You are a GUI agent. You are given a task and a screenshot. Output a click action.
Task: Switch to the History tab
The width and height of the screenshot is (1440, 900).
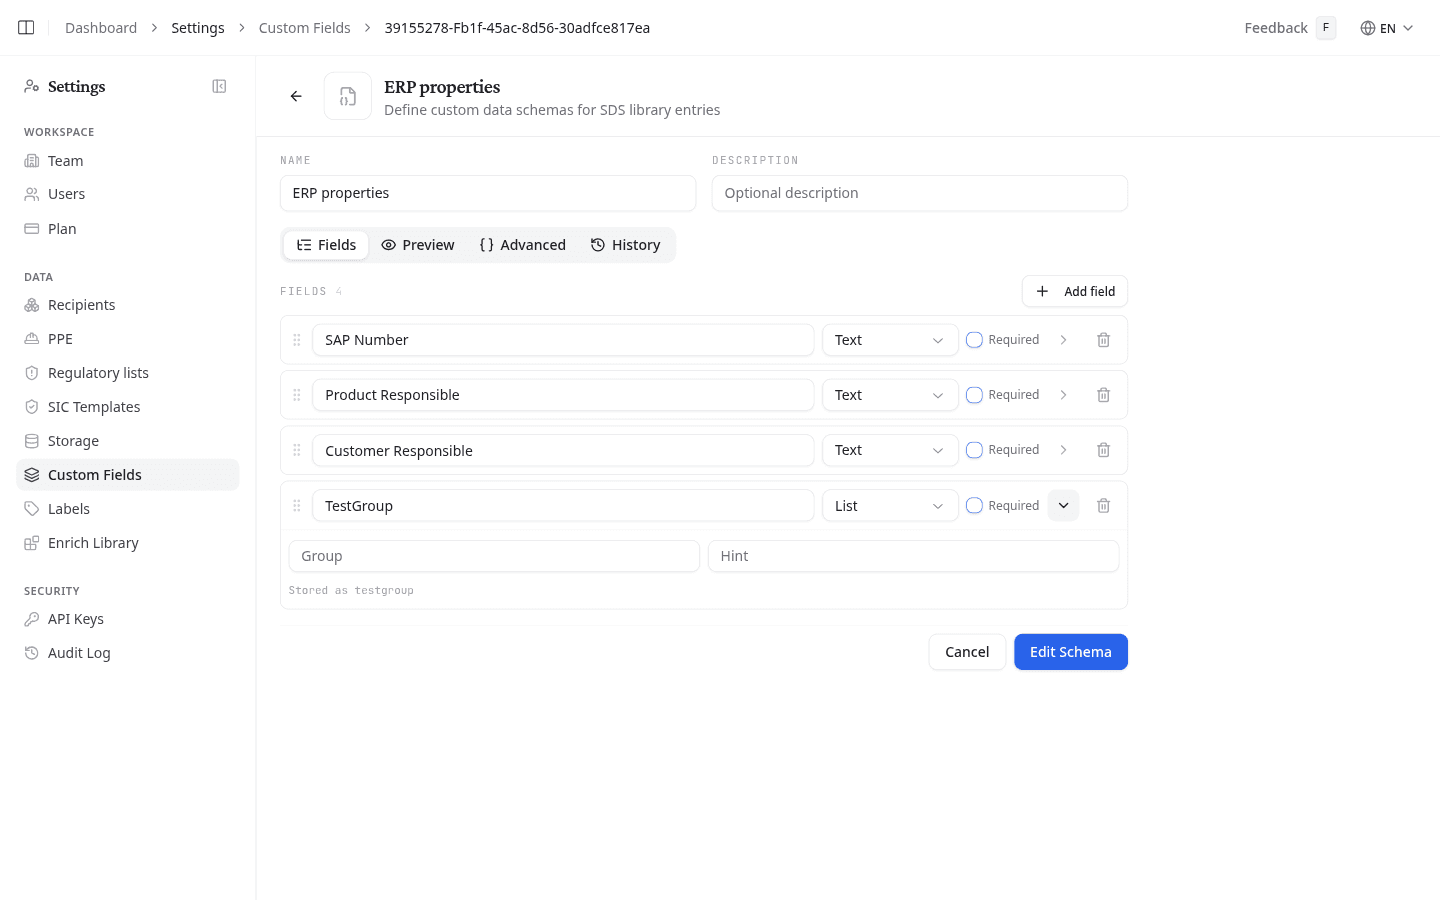[x=625, y=245]
